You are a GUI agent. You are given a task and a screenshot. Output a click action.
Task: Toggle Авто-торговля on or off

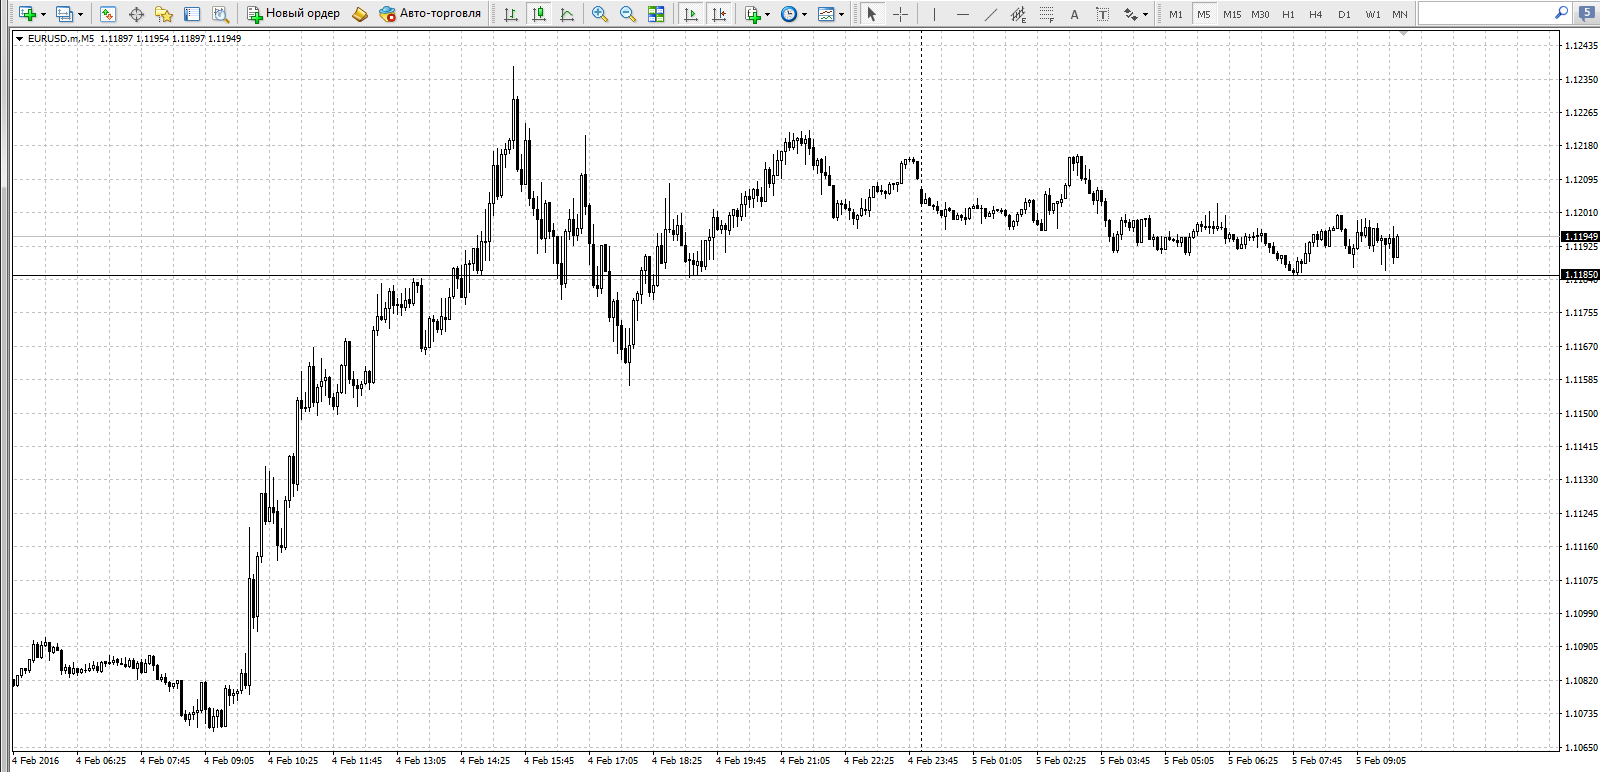[430, 14]
